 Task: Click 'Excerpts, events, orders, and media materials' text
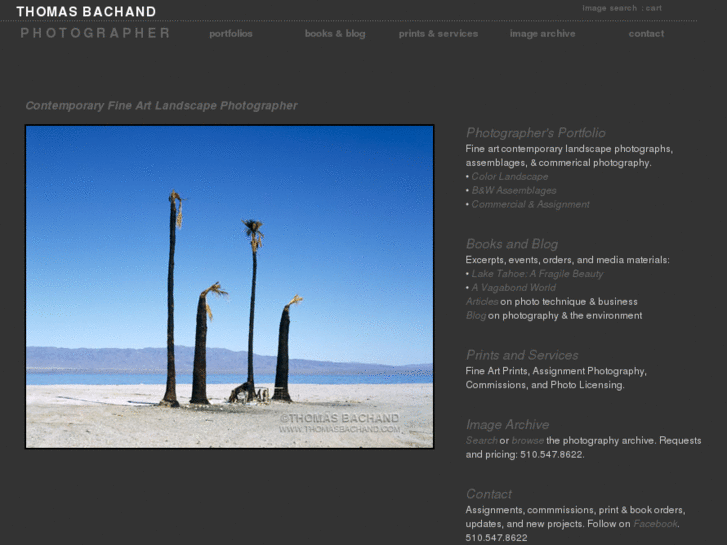[568, 260]
